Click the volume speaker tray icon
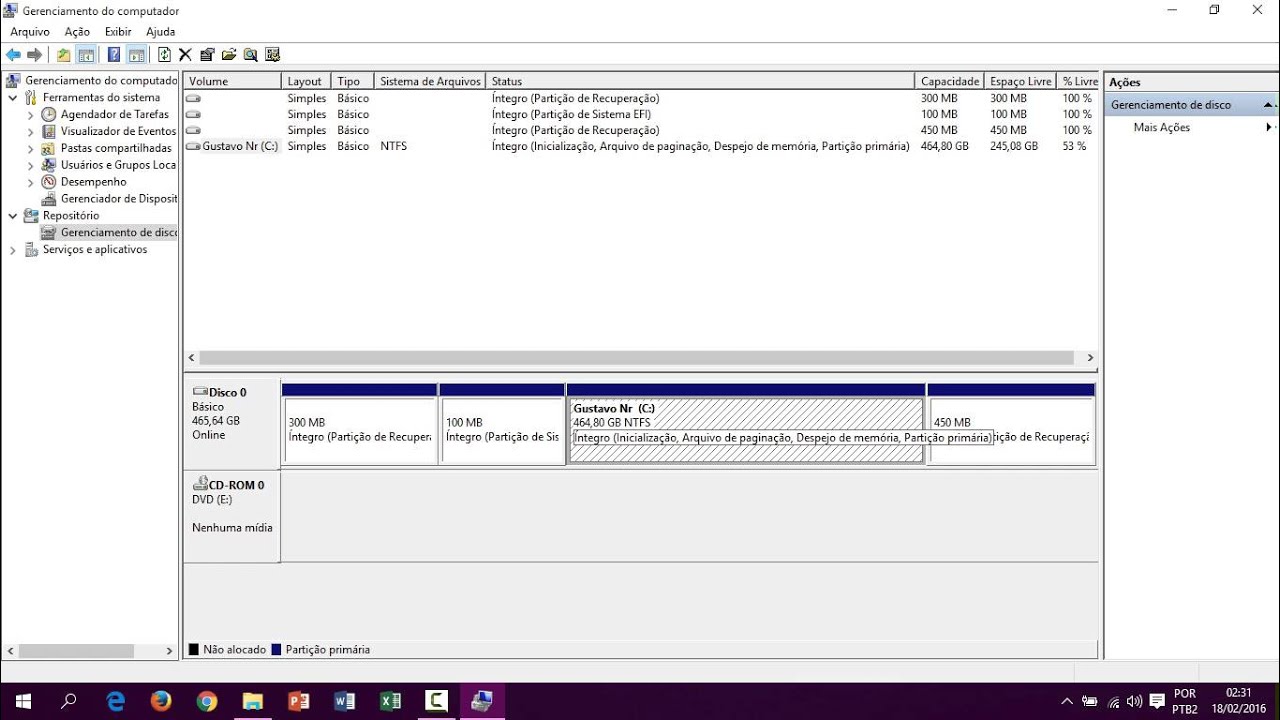Image resolution: width=1280 pixels, height=720 pixels. tap(1134, 702)
